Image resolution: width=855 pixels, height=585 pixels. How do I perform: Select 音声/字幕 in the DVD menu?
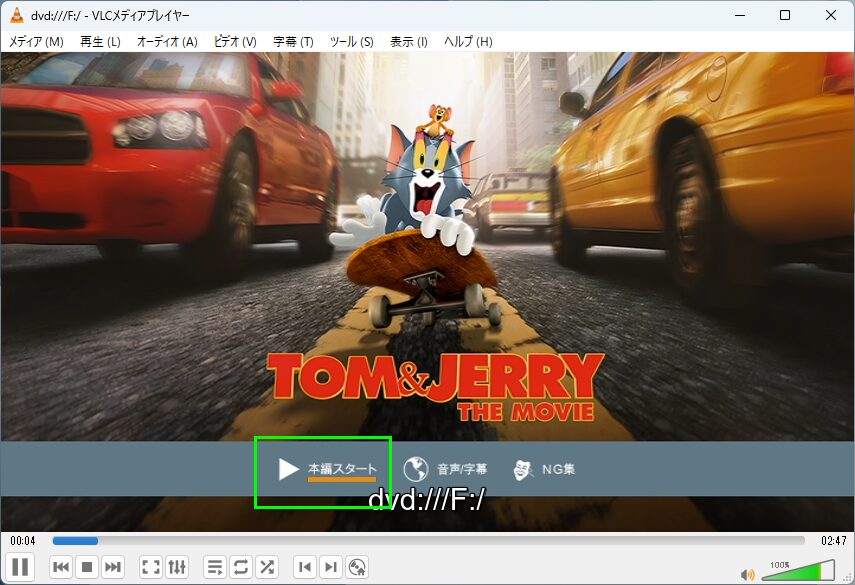click(x=462, y=469)
